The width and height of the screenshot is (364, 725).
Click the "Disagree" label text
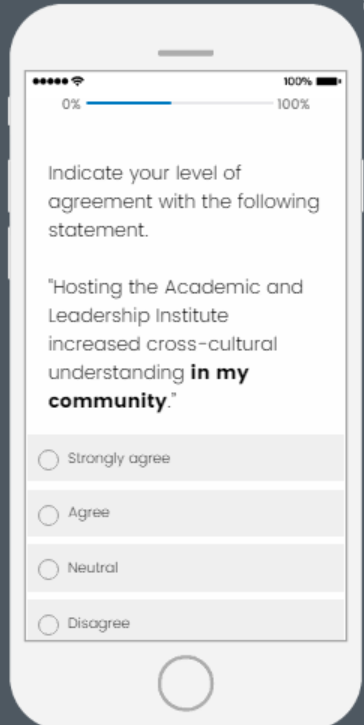click(99, 623)
